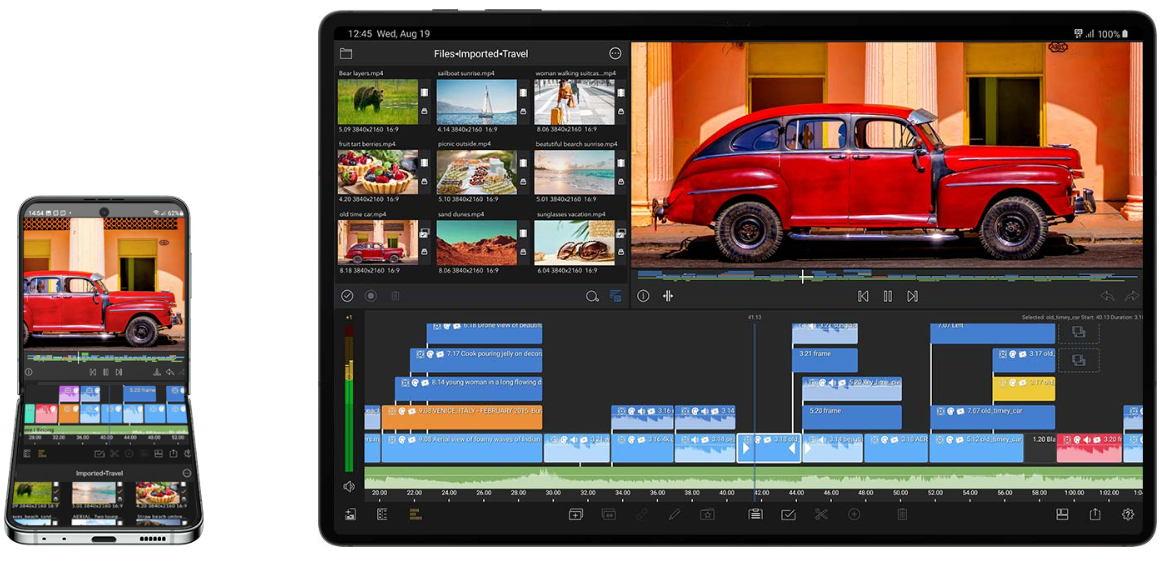Tap the import media icon in bottom toolbar
The width and height of the screenshot is (1165, 567).
[x=350, y=514]
